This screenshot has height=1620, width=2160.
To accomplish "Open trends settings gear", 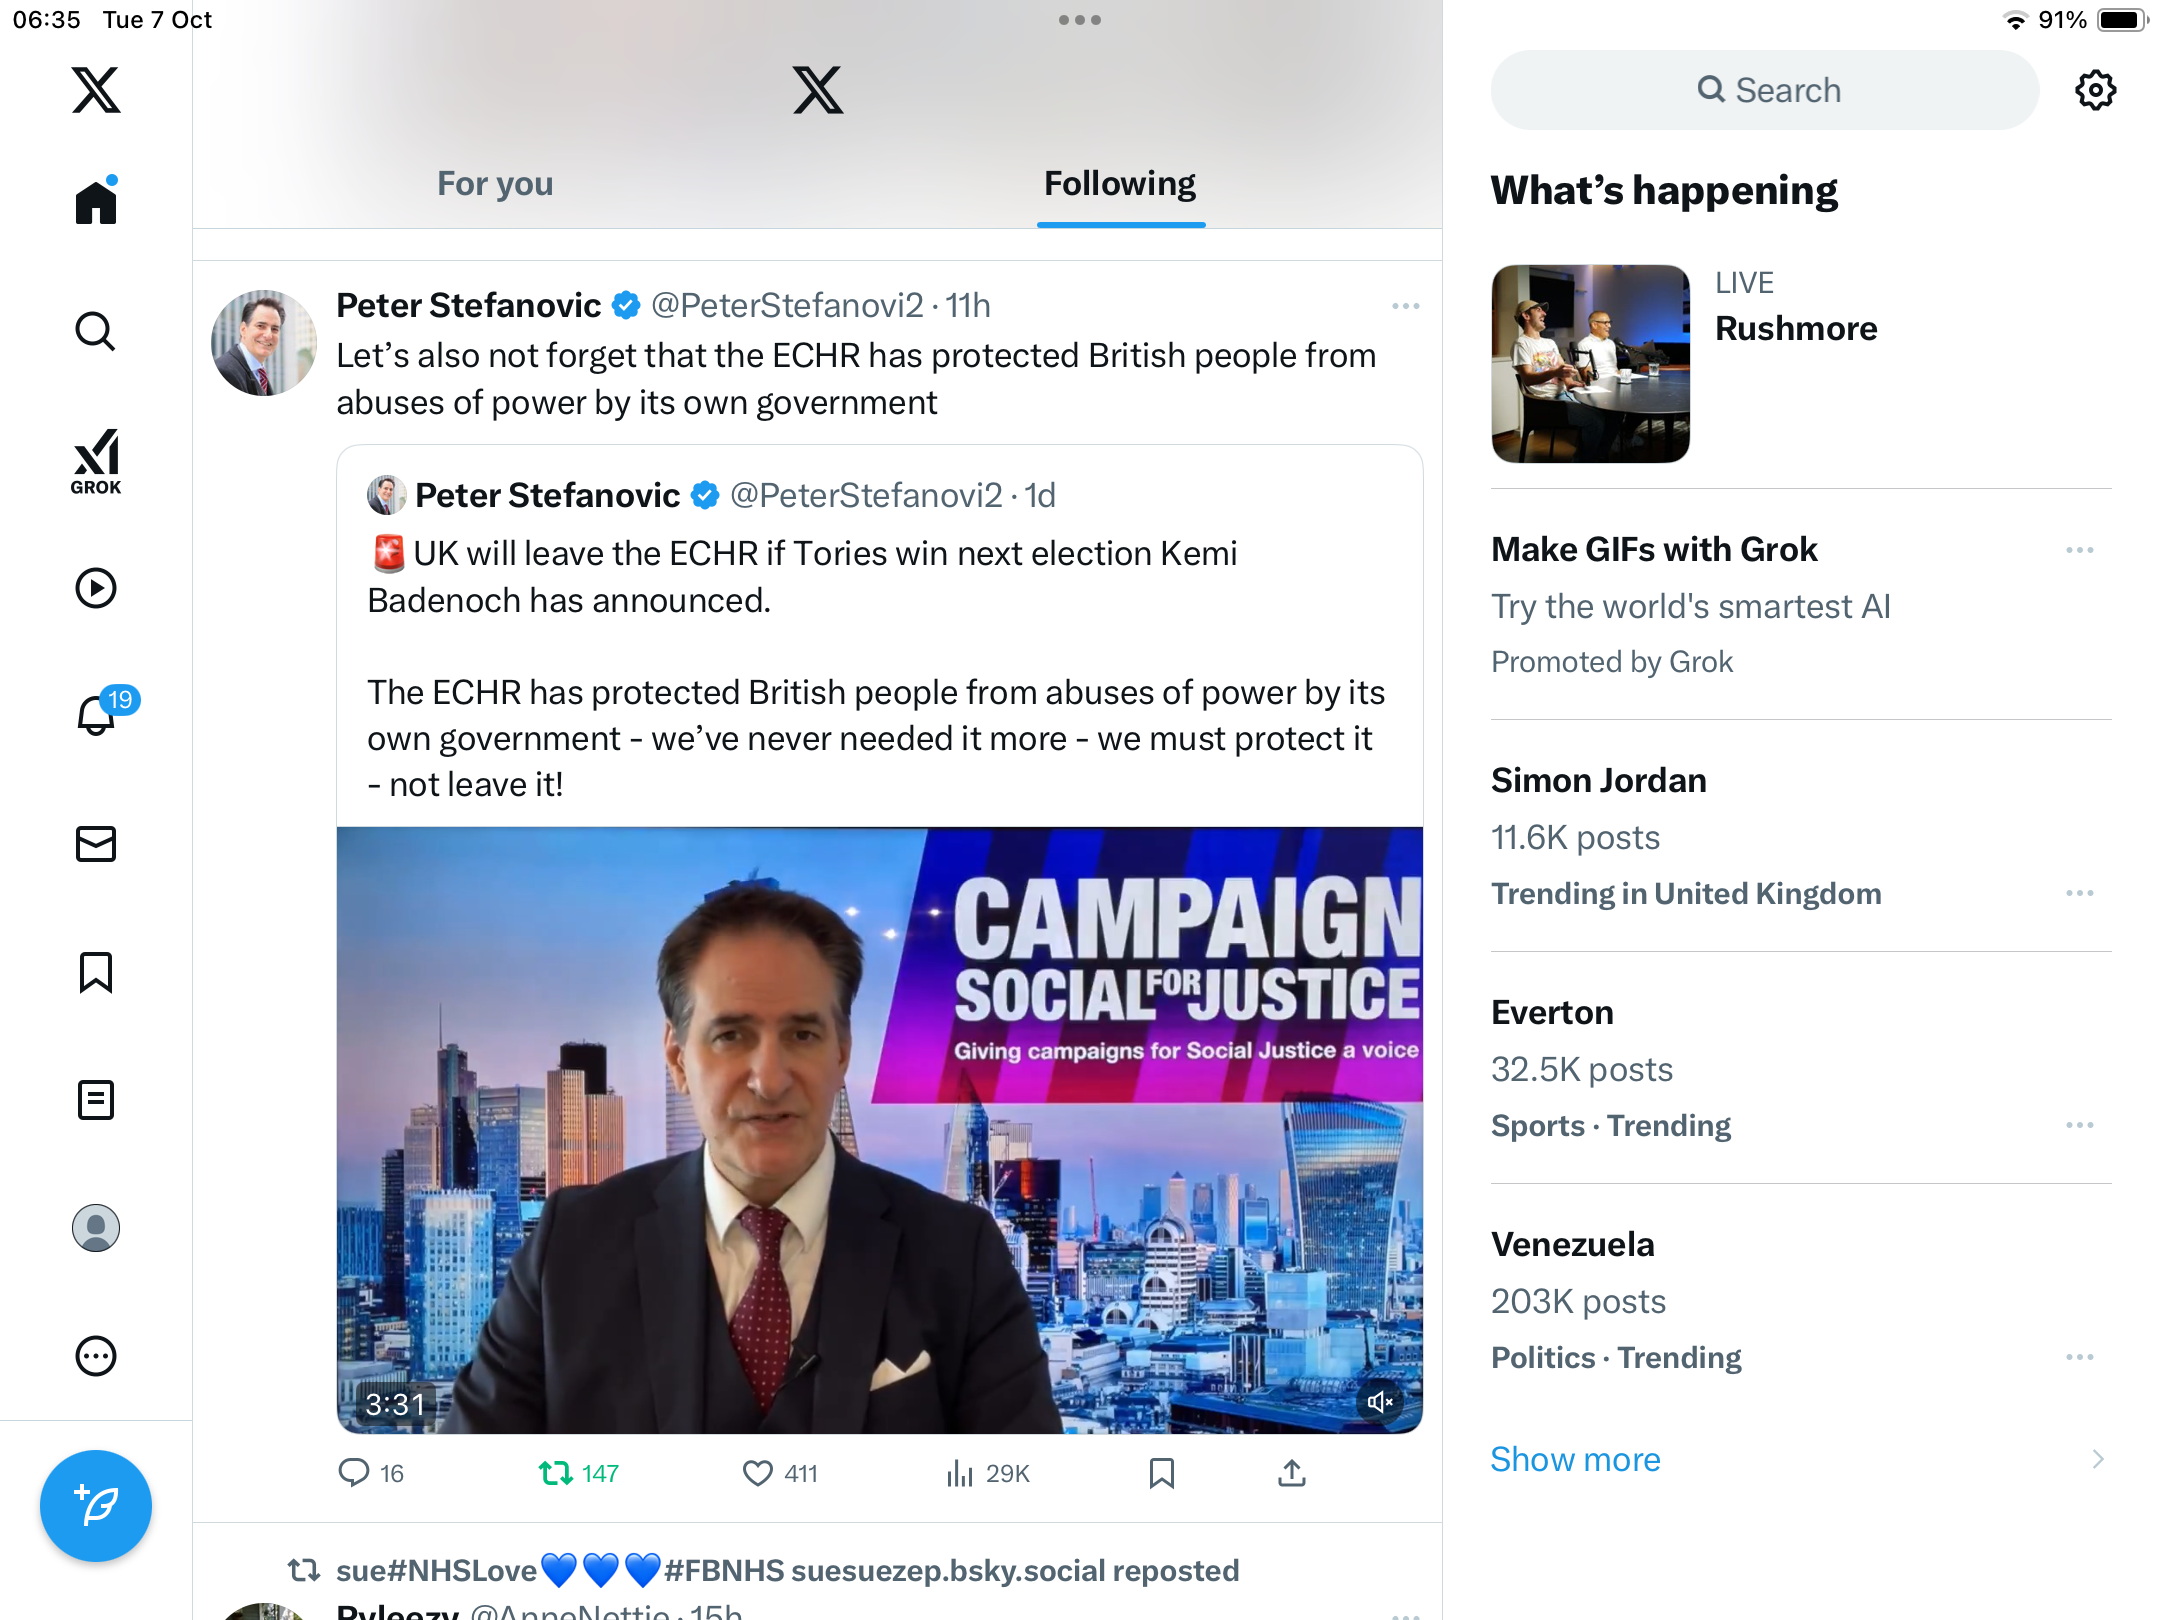I will pos(2095,90).
